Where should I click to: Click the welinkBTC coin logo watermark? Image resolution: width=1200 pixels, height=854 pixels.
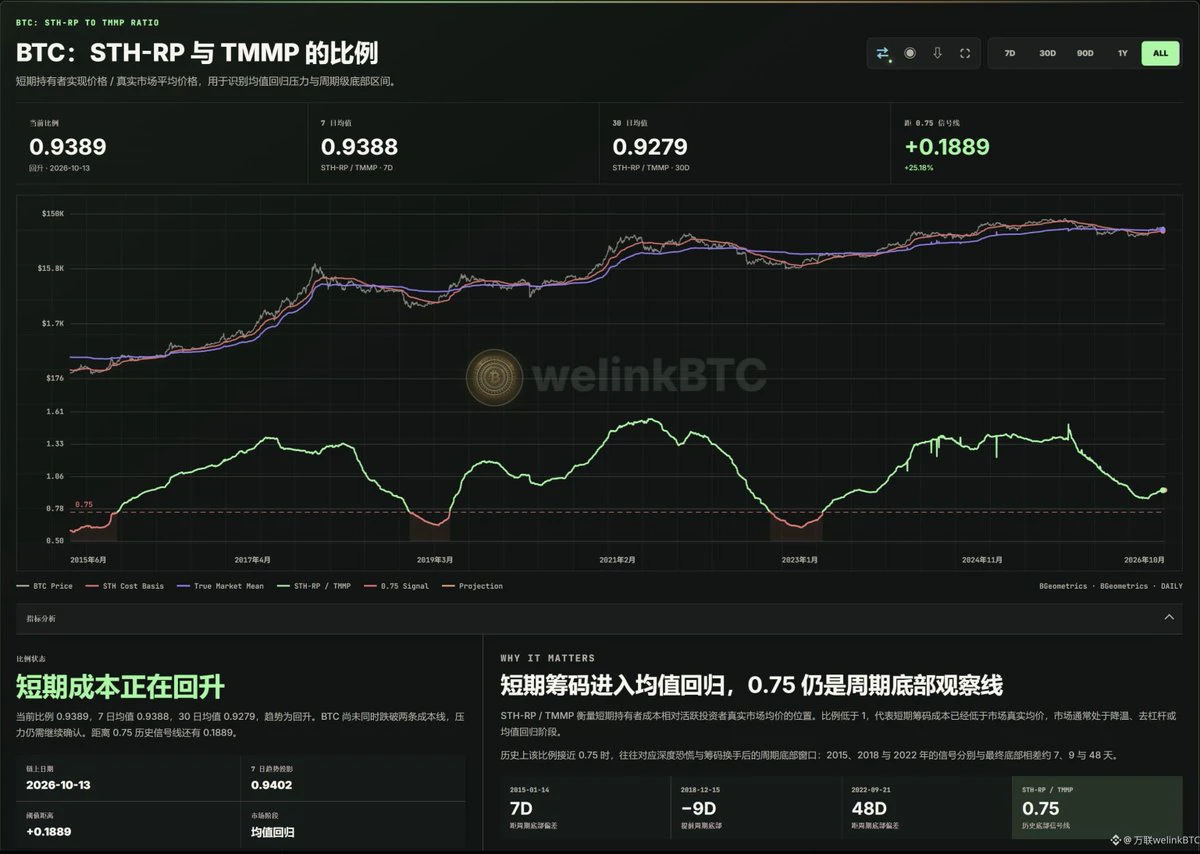(494, 376)
